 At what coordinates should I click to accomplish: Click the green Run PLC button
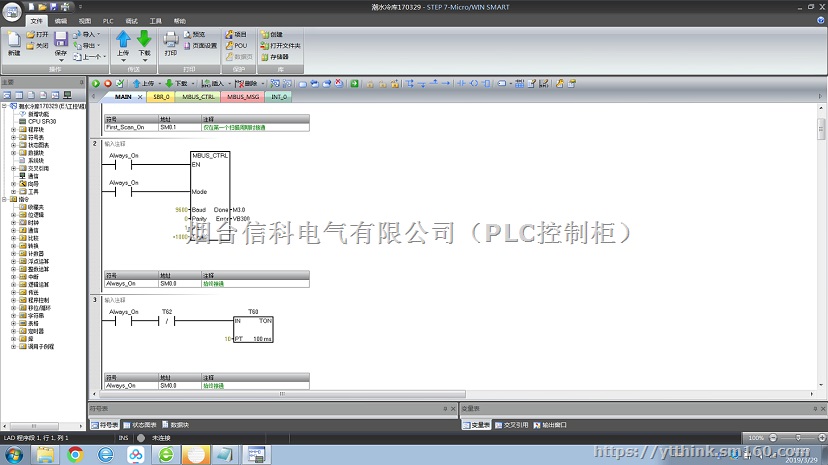tap(96, 83)
